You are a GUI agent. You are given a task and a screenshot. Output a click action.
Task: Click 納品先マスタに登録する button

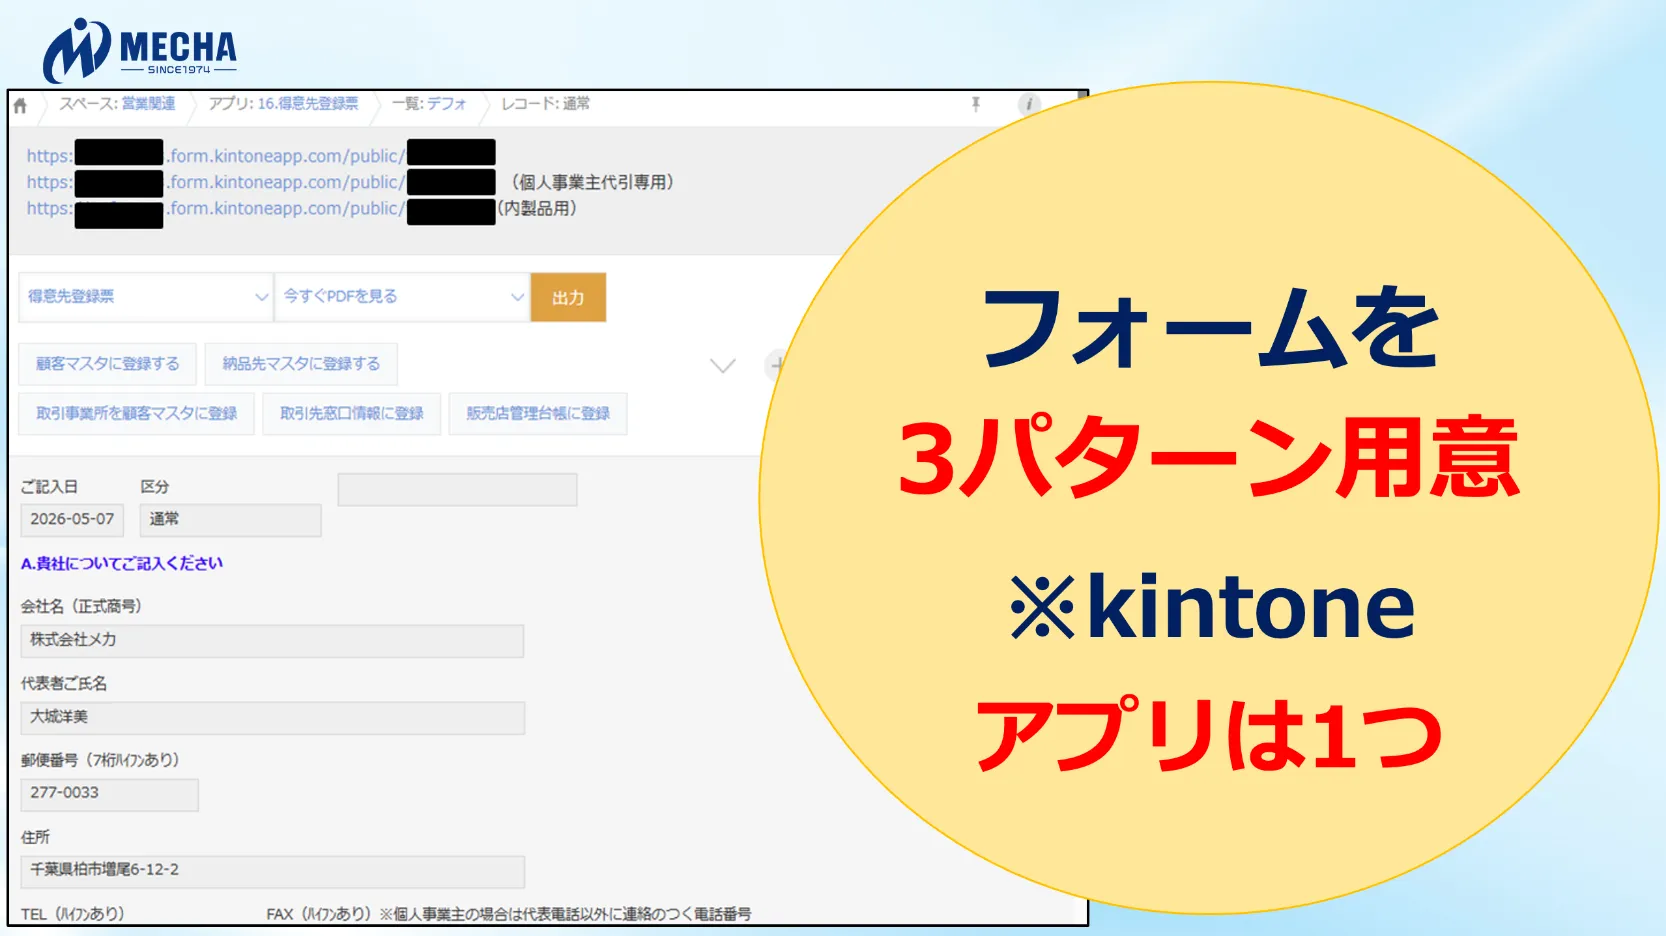301,364
